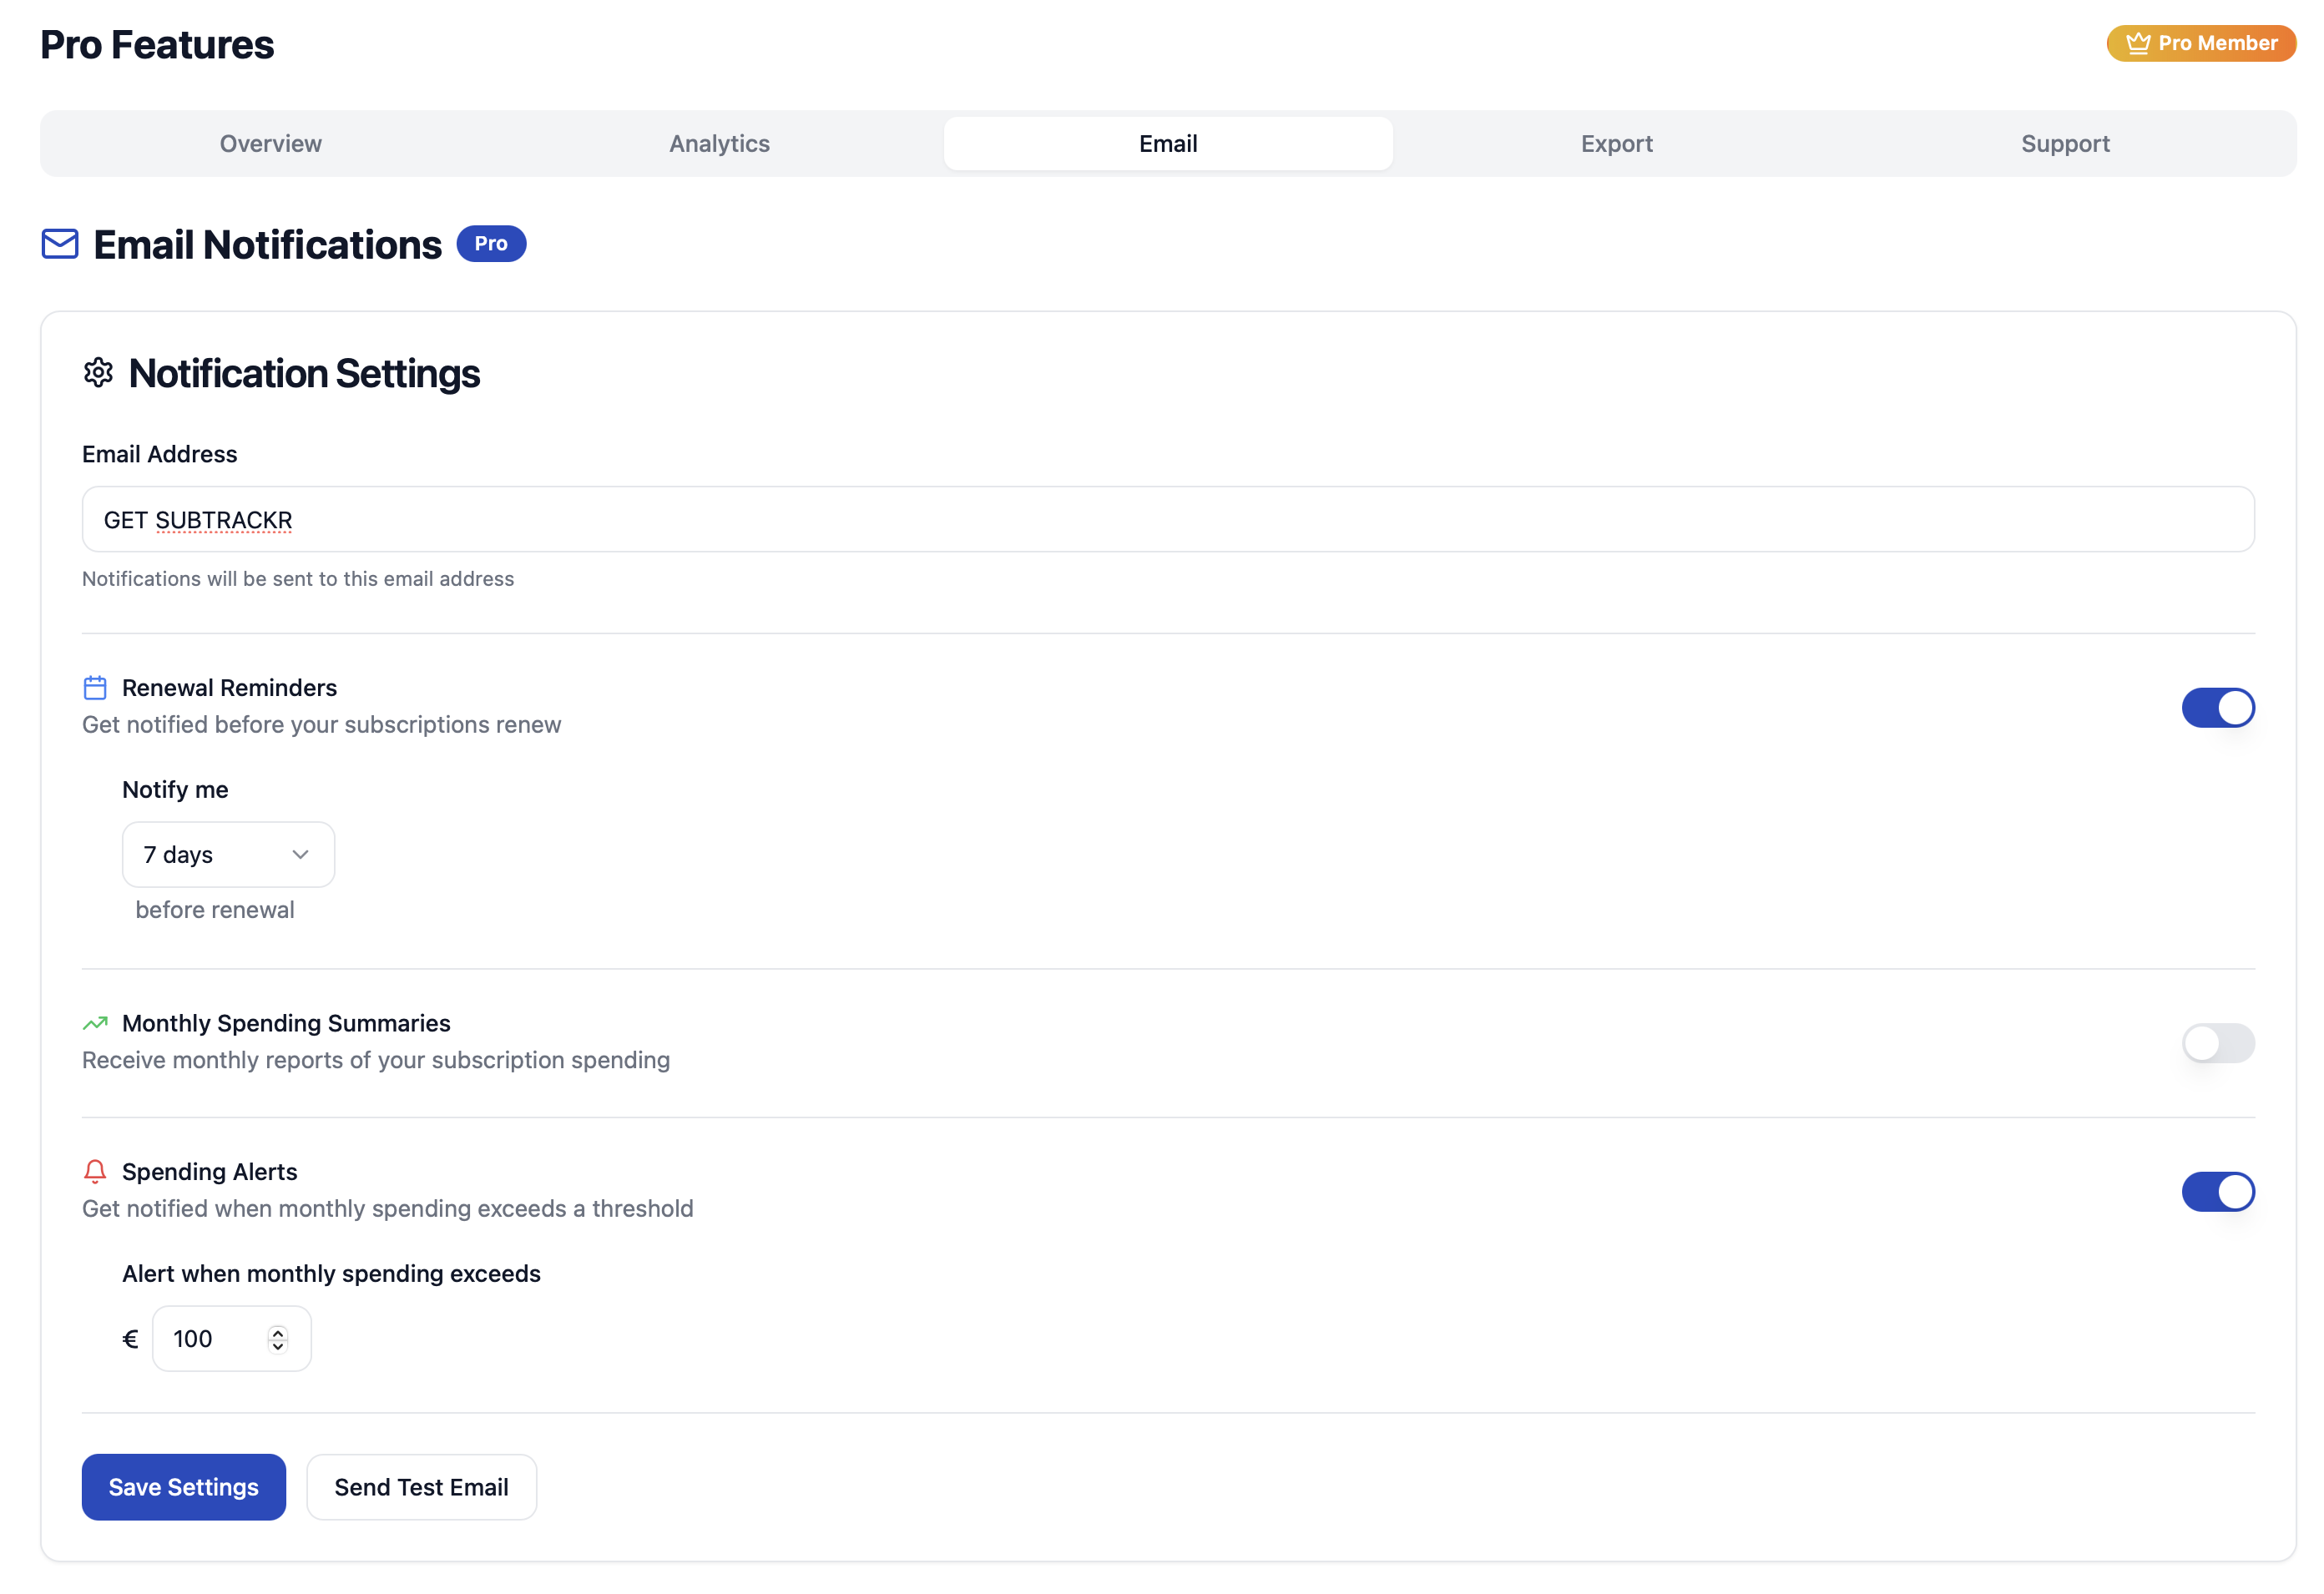The width and height of the screenshot is (2324, 1594).
Task: Turn off Spending Alerts
Action: pyautogui.click(x=2219, y=1191)
